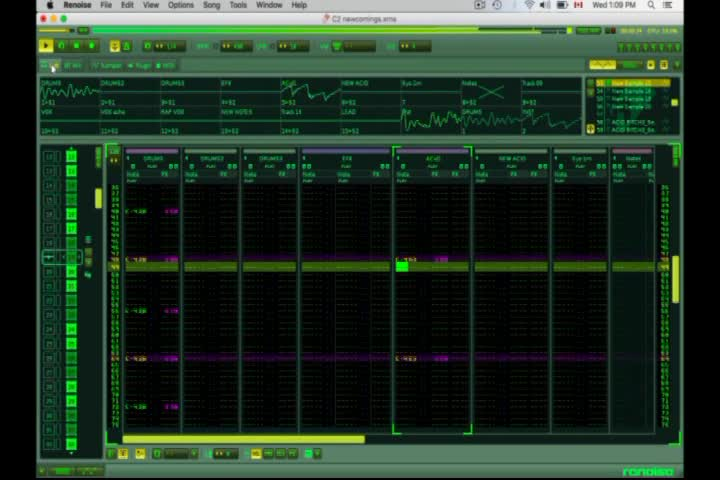Click the Stop button in transport controls
720x480 pixels.
pos(77,46)
